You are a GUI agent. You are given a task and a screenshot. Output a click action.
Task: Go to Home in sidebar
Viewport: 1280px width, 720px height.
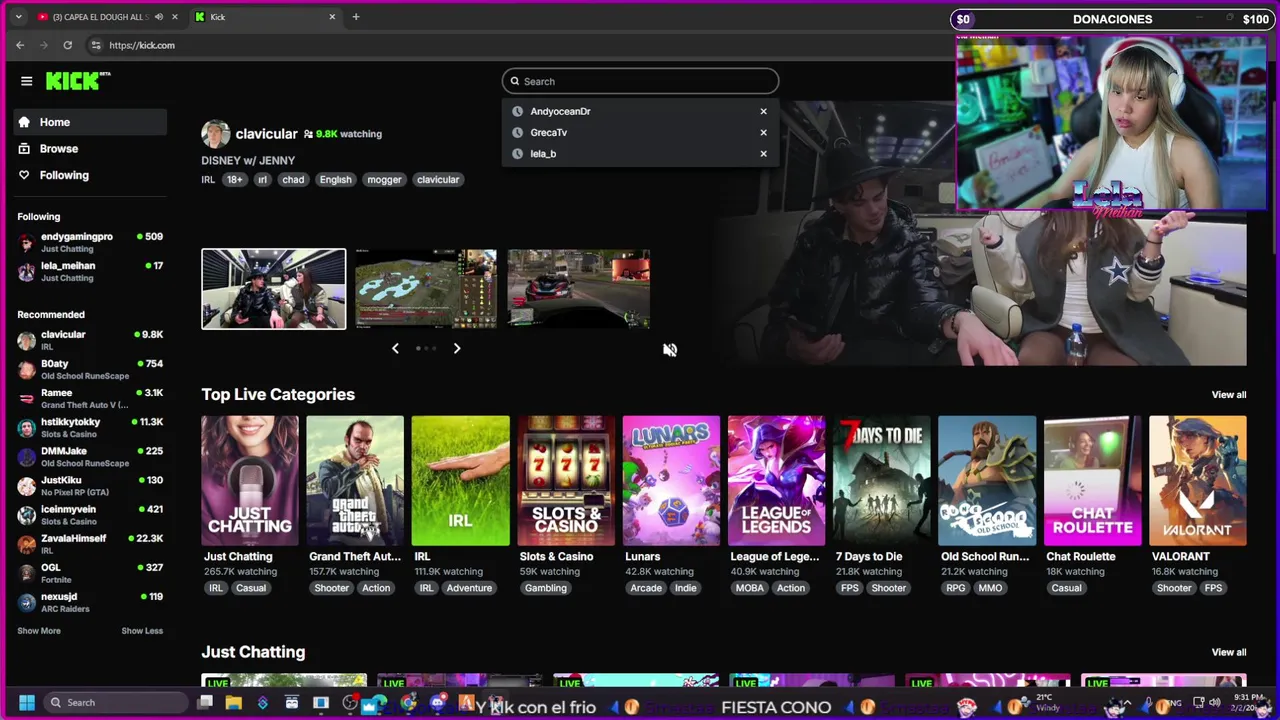coord(90,122)
